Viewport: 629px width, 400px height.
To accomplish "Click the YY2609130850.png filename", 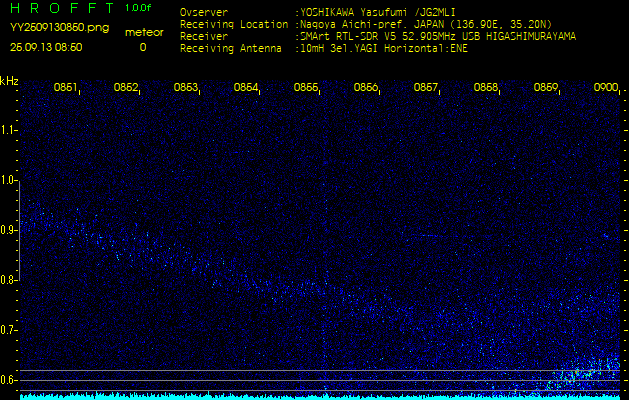I will (x=59, y=28).
